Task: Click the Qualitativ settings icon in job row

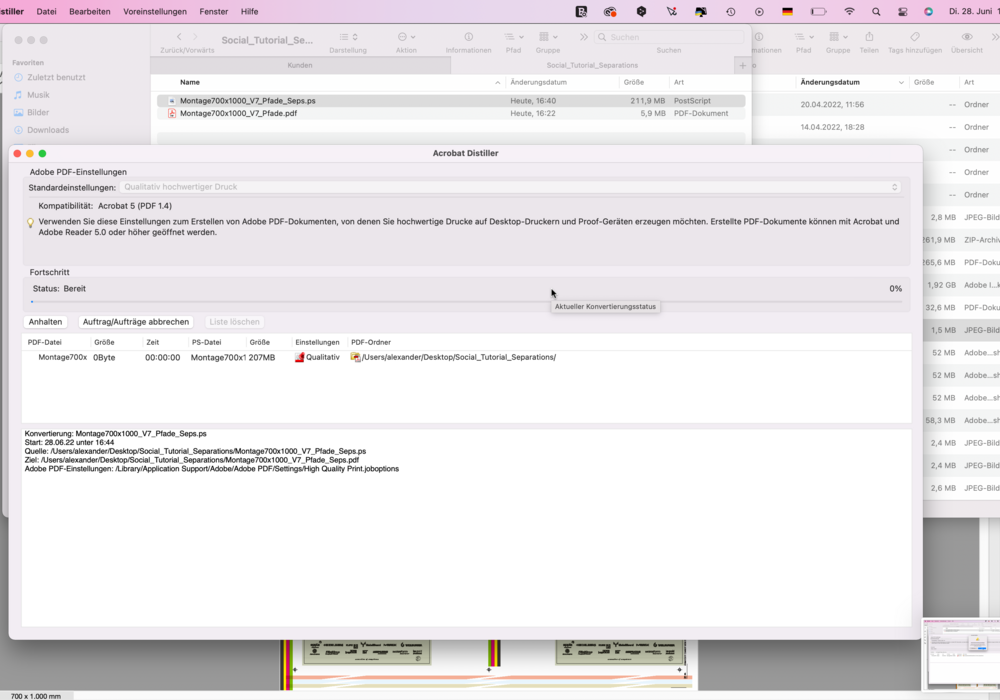Action: (x=299, y=357)
